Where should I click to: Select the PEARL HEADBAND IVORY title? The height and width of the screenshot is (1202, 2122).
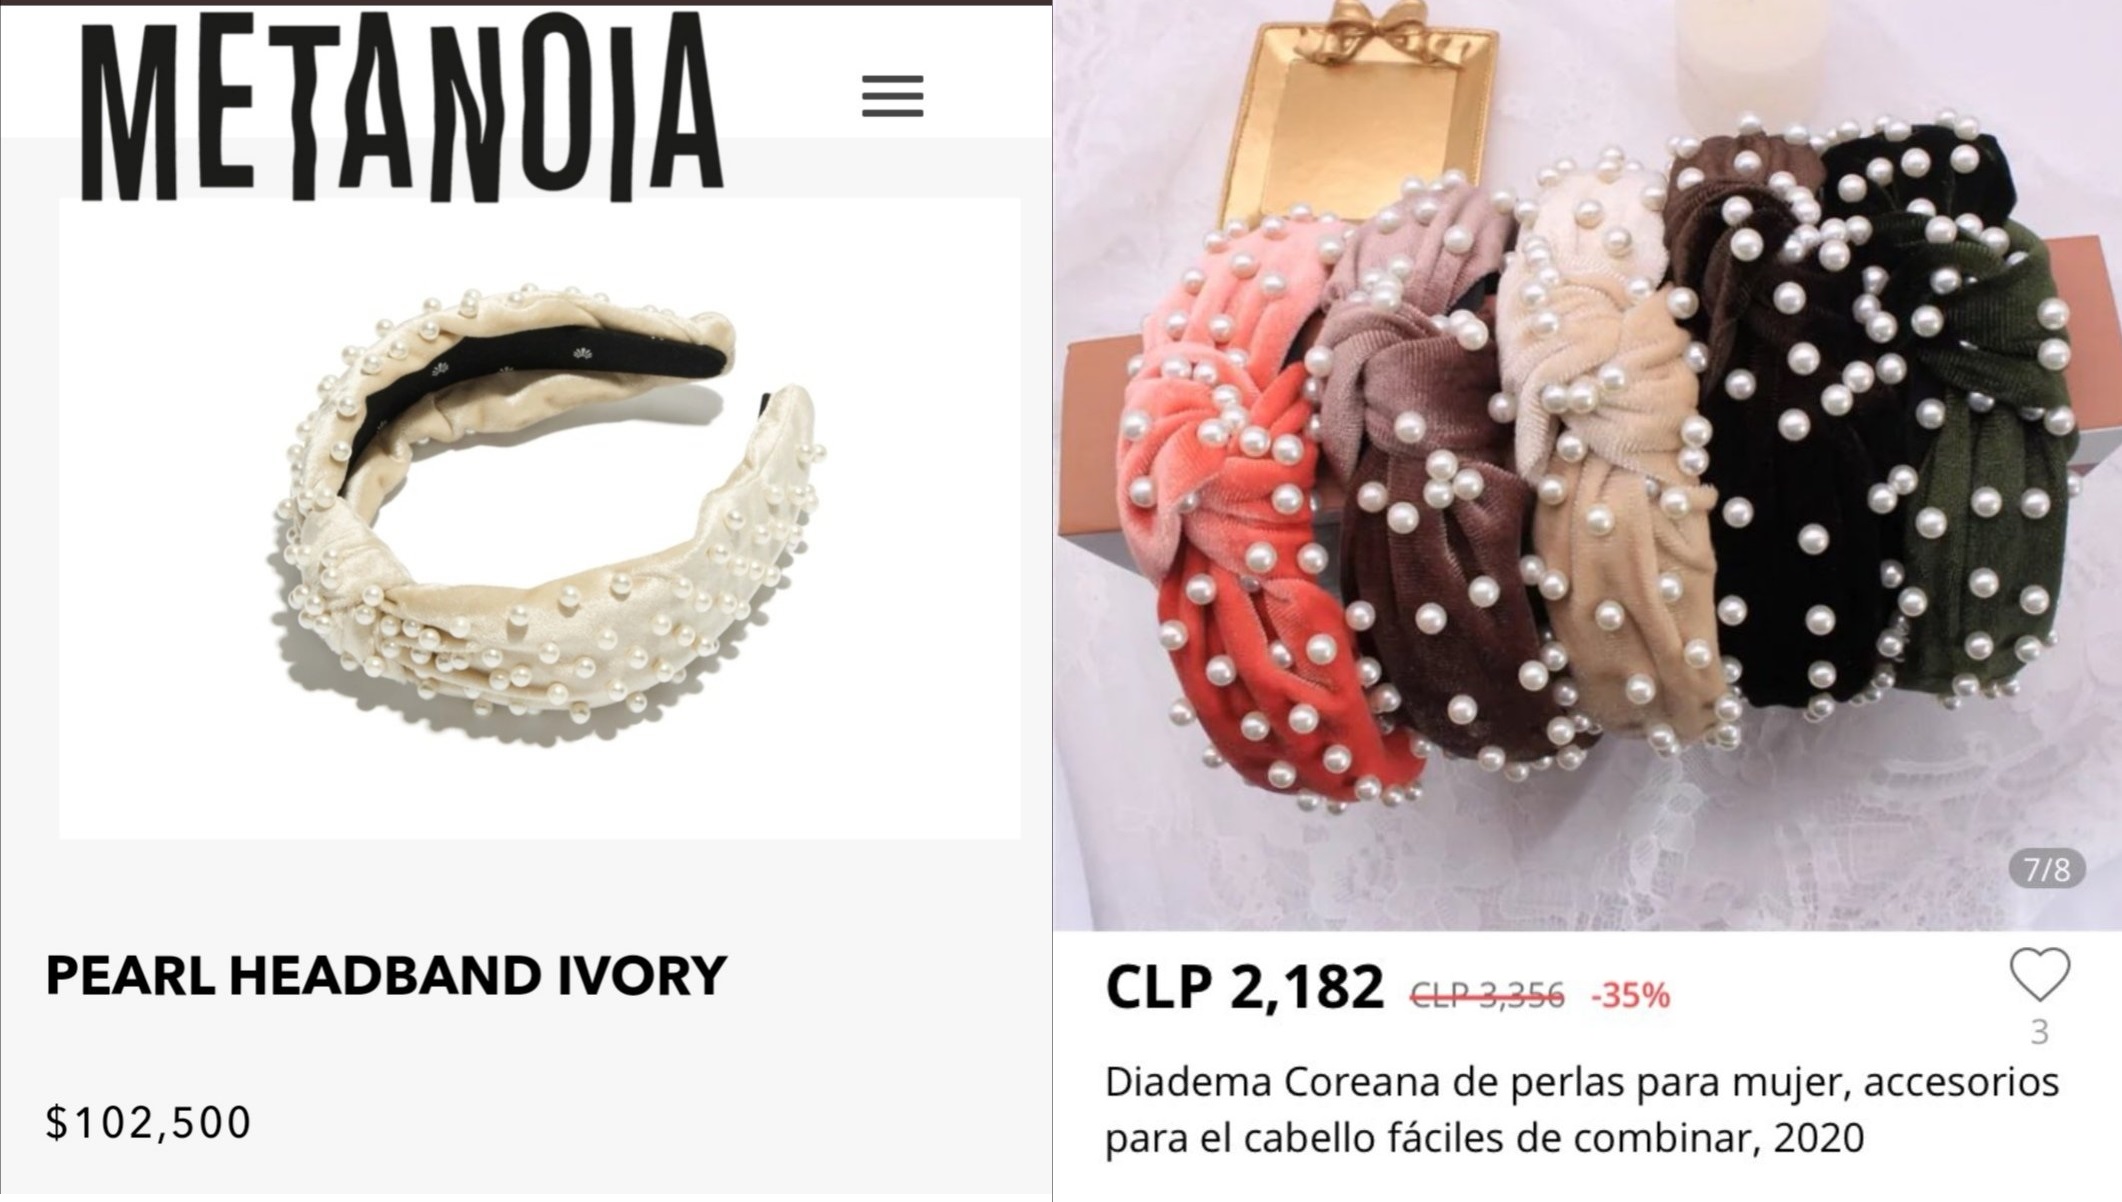coord(386,976)
